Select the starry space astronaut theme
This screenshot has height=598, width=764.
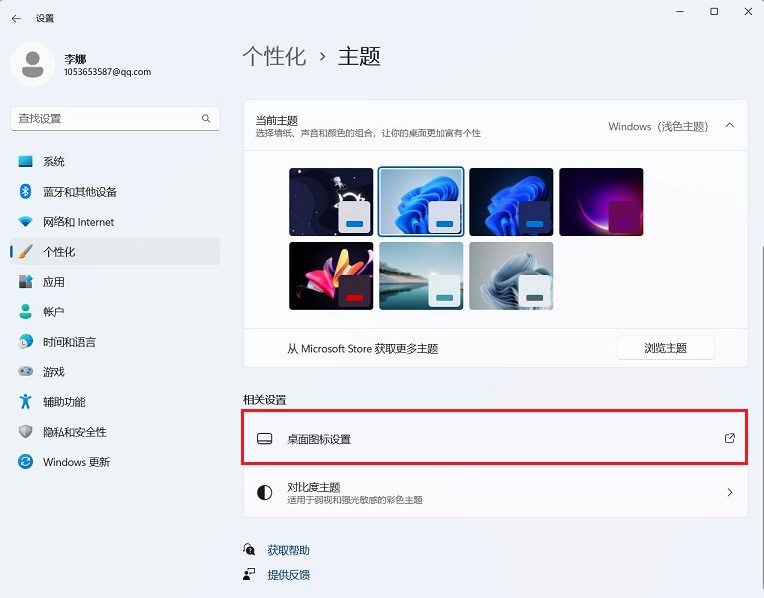[x=331, y=202]
